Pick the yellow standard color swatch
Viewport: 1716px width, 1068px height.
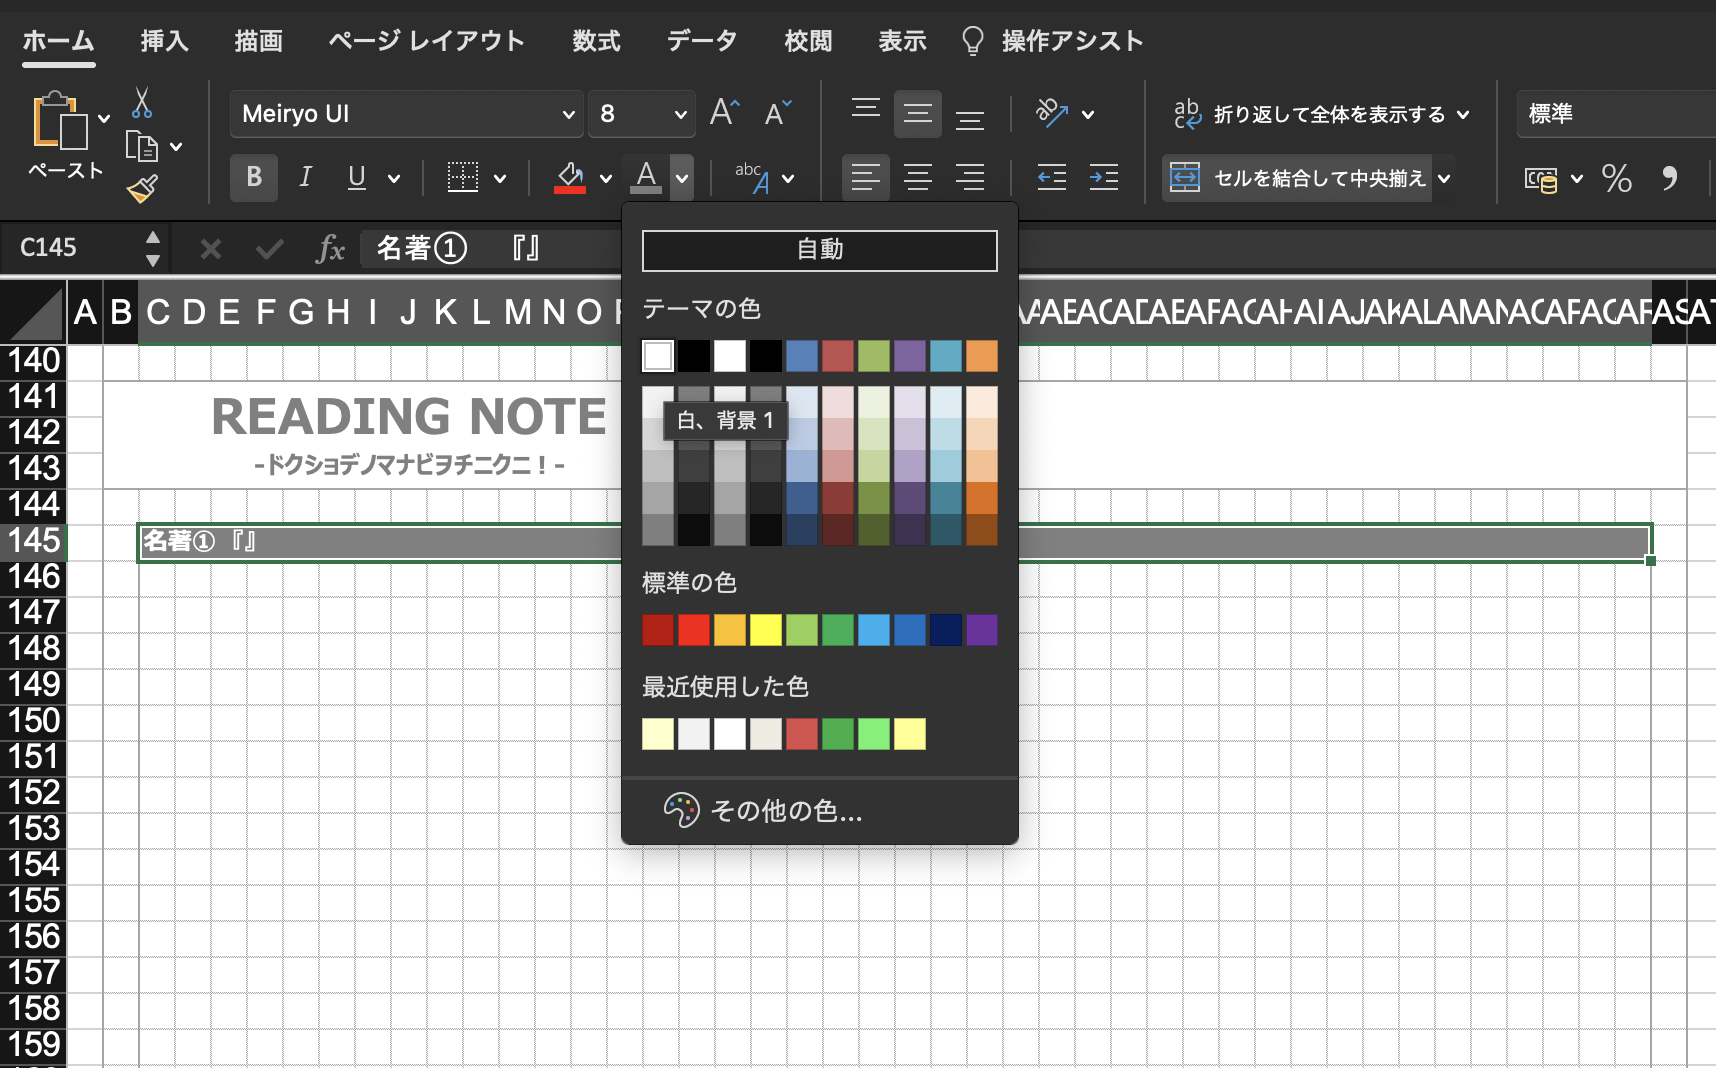tap(765, 630)
